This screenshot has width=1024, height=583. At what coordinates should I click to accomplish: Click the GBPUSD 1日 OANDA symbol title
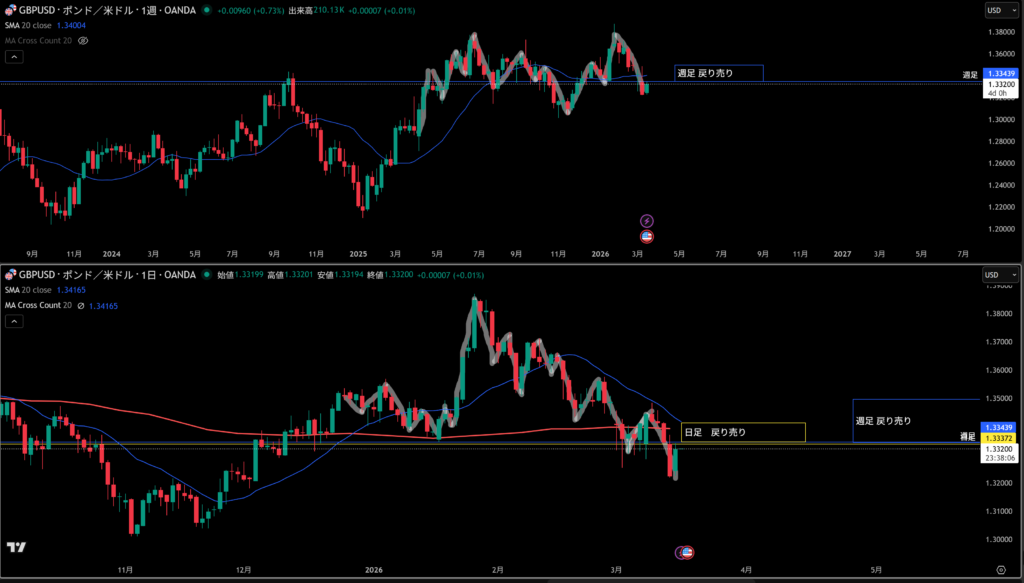(x=100, y=274)
